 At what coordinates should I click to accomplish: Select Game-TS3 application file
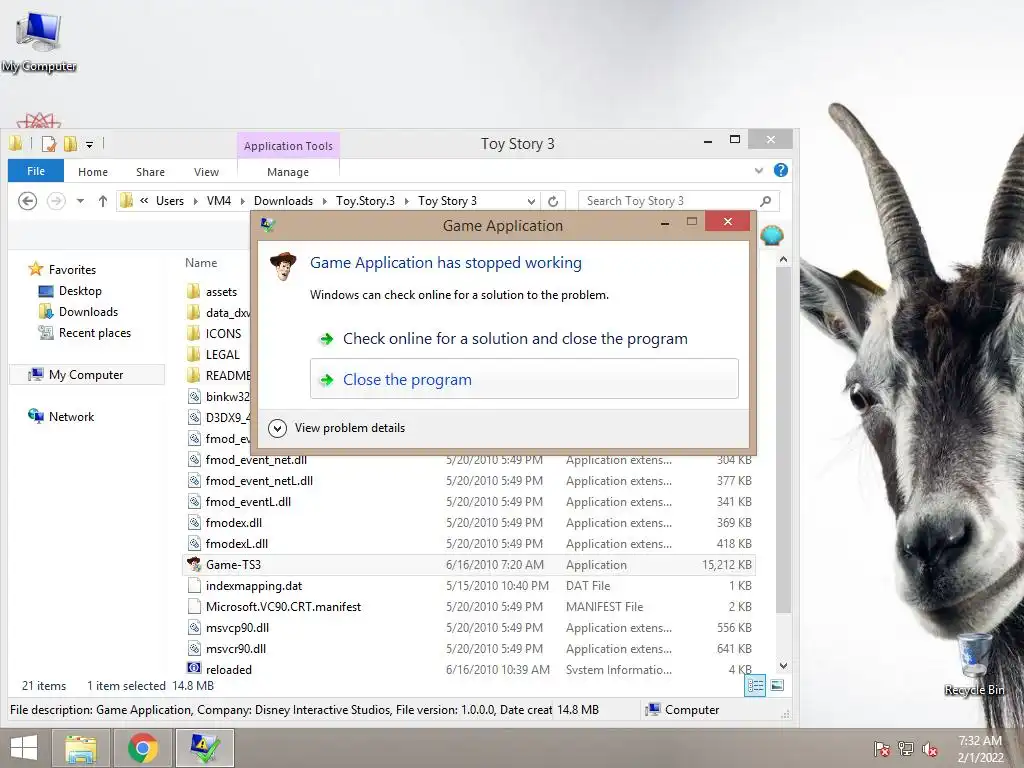coord(469,565)
